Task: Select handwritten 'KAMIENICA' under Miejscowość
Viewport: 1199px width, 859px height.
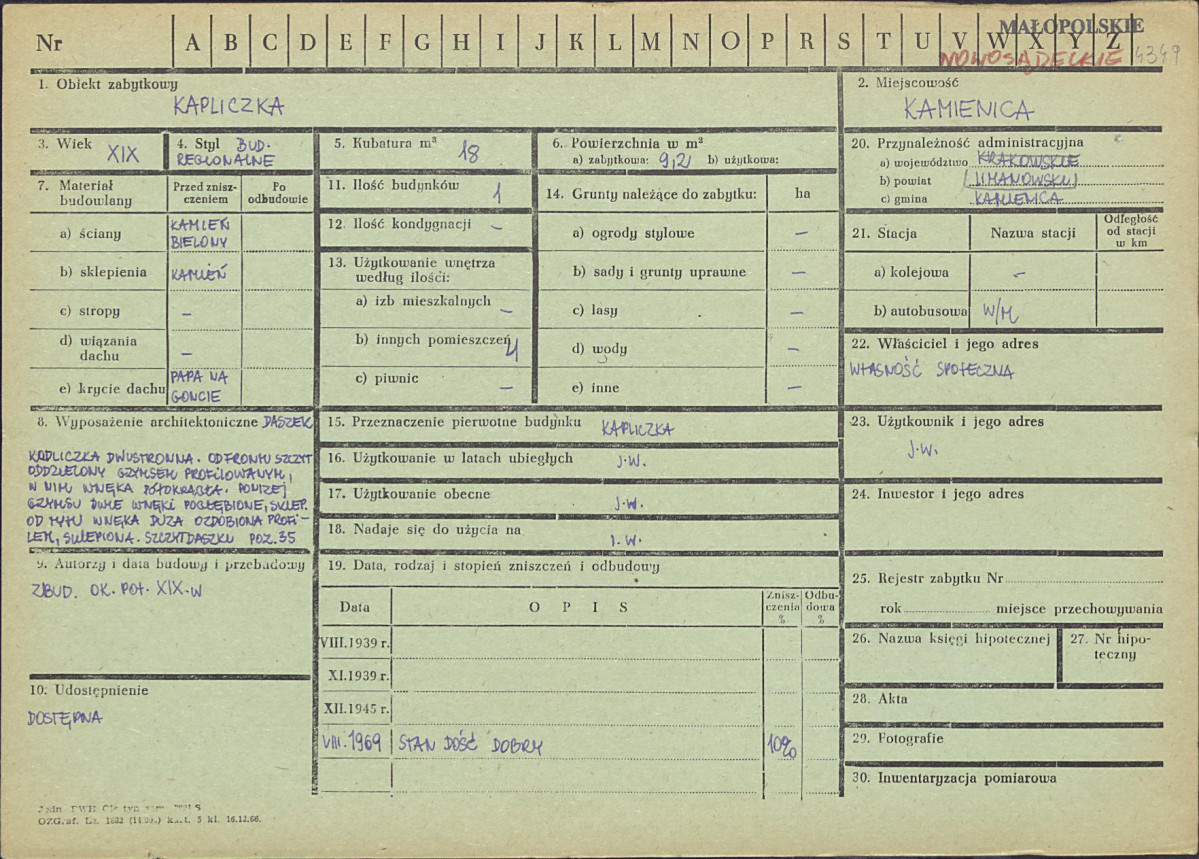Action: click(x=969, y=109)
